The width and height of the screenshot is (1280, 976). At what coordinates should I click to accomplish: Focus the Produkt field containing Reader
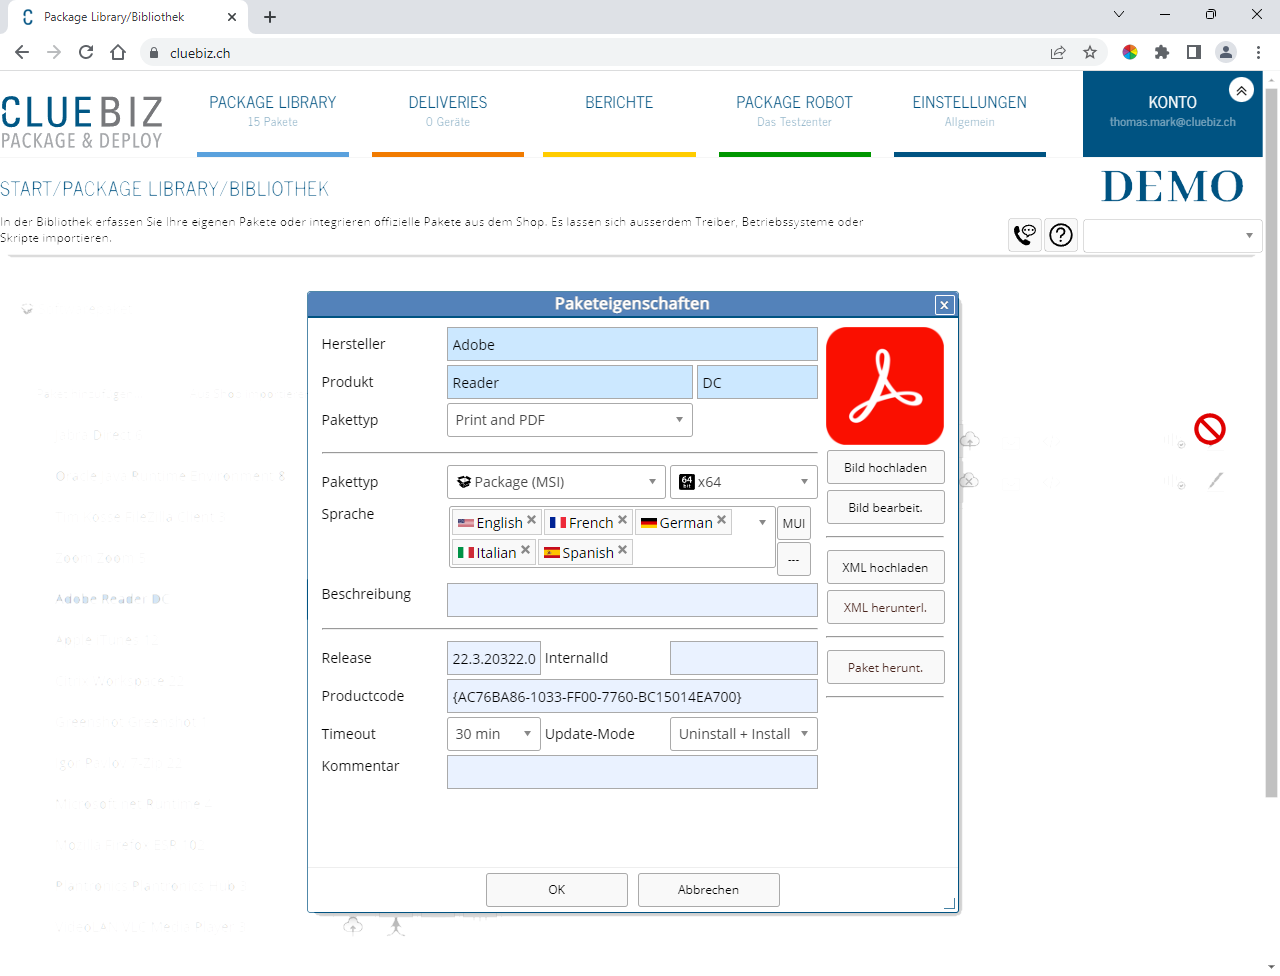(570, 382)
